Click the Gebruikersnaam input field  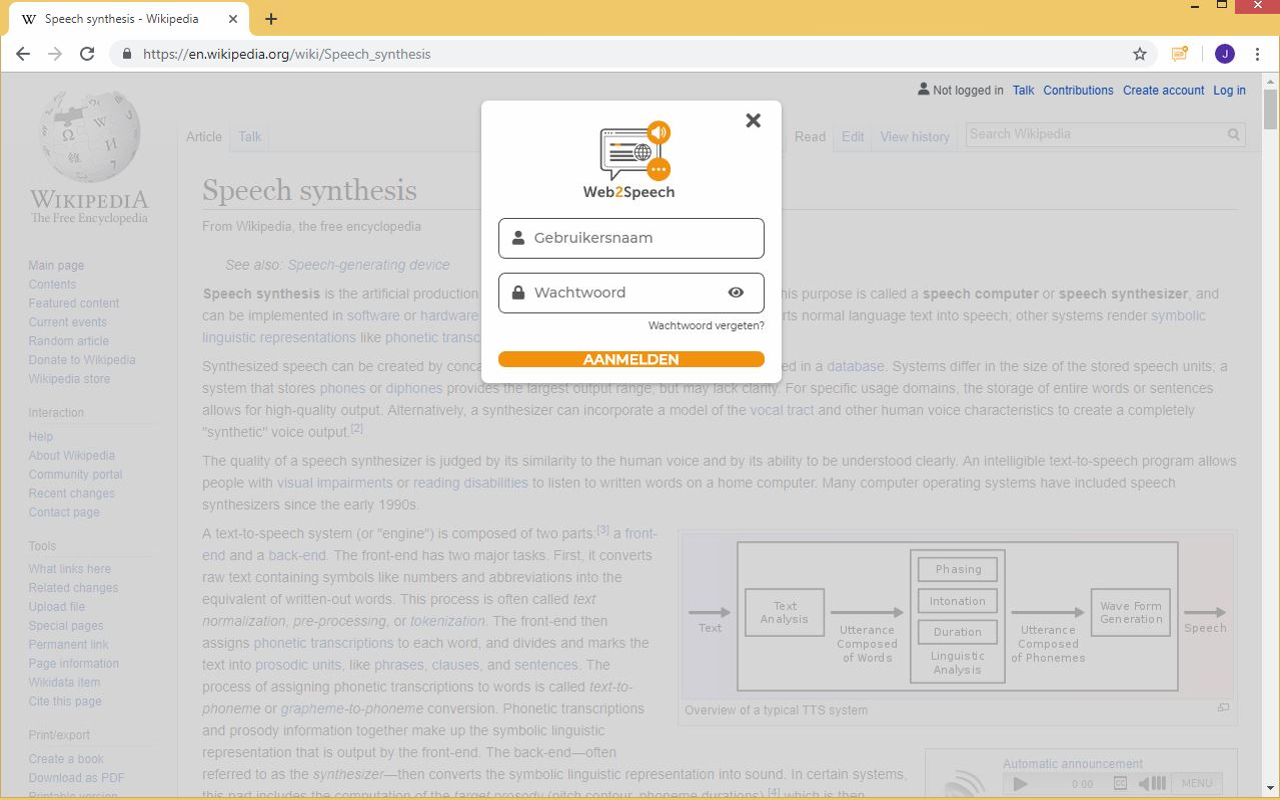[631, 238]
